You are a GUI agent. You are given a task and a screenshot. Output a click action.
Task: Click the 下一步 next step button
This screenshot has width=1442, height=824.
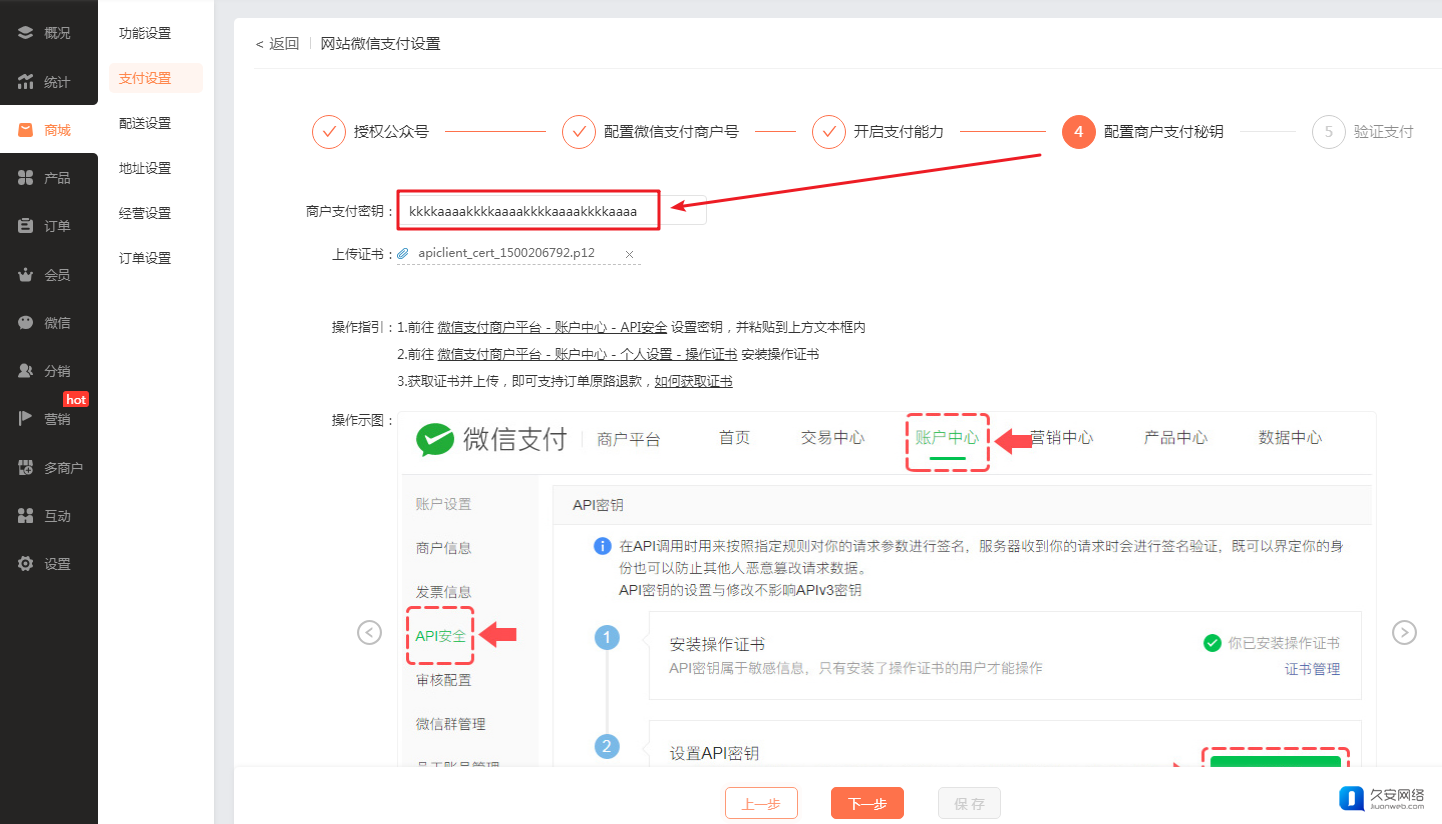tap(867, 803)
